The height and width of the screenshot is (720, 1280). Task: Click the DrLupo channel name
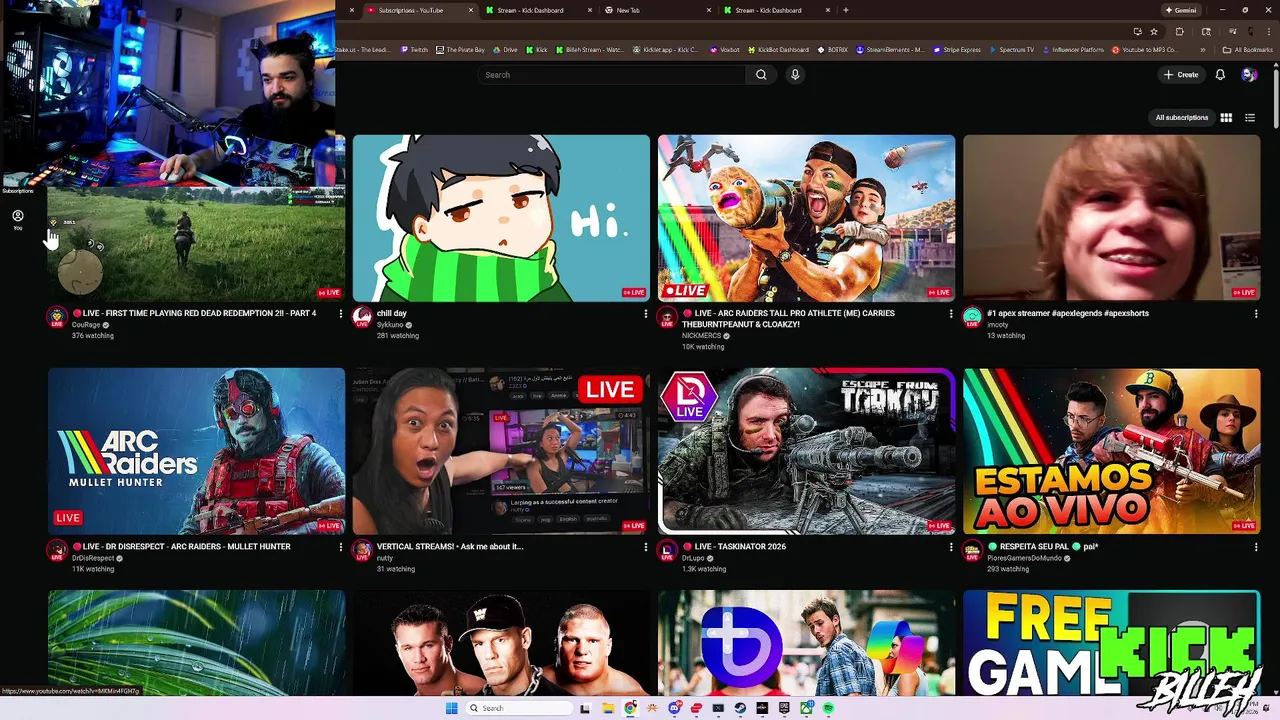[x=693, y=558]
